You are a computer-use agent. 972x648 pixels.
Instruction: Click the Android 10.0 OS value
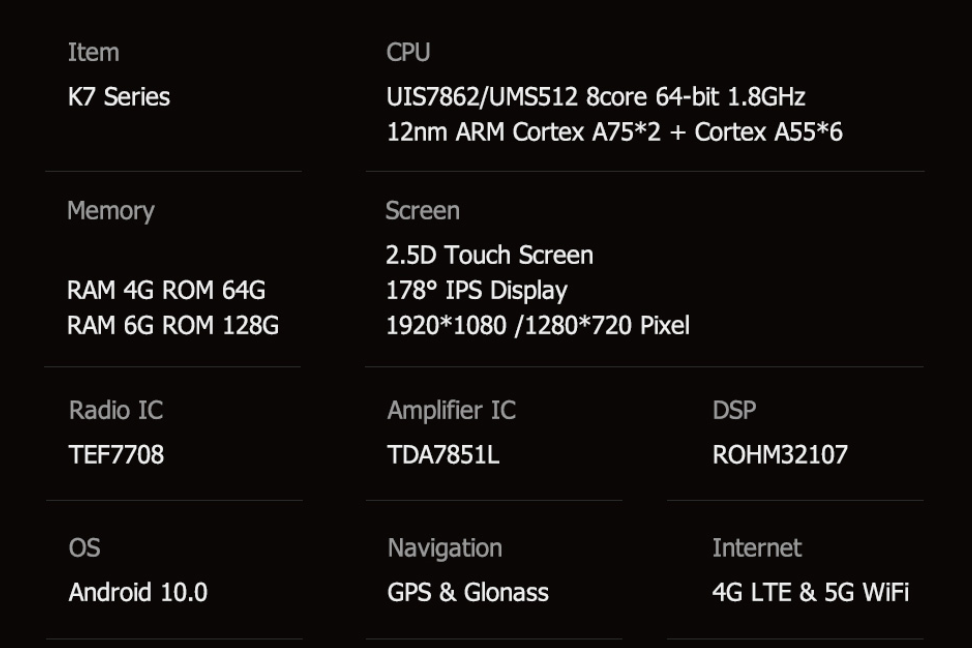[x=138, y=592]
